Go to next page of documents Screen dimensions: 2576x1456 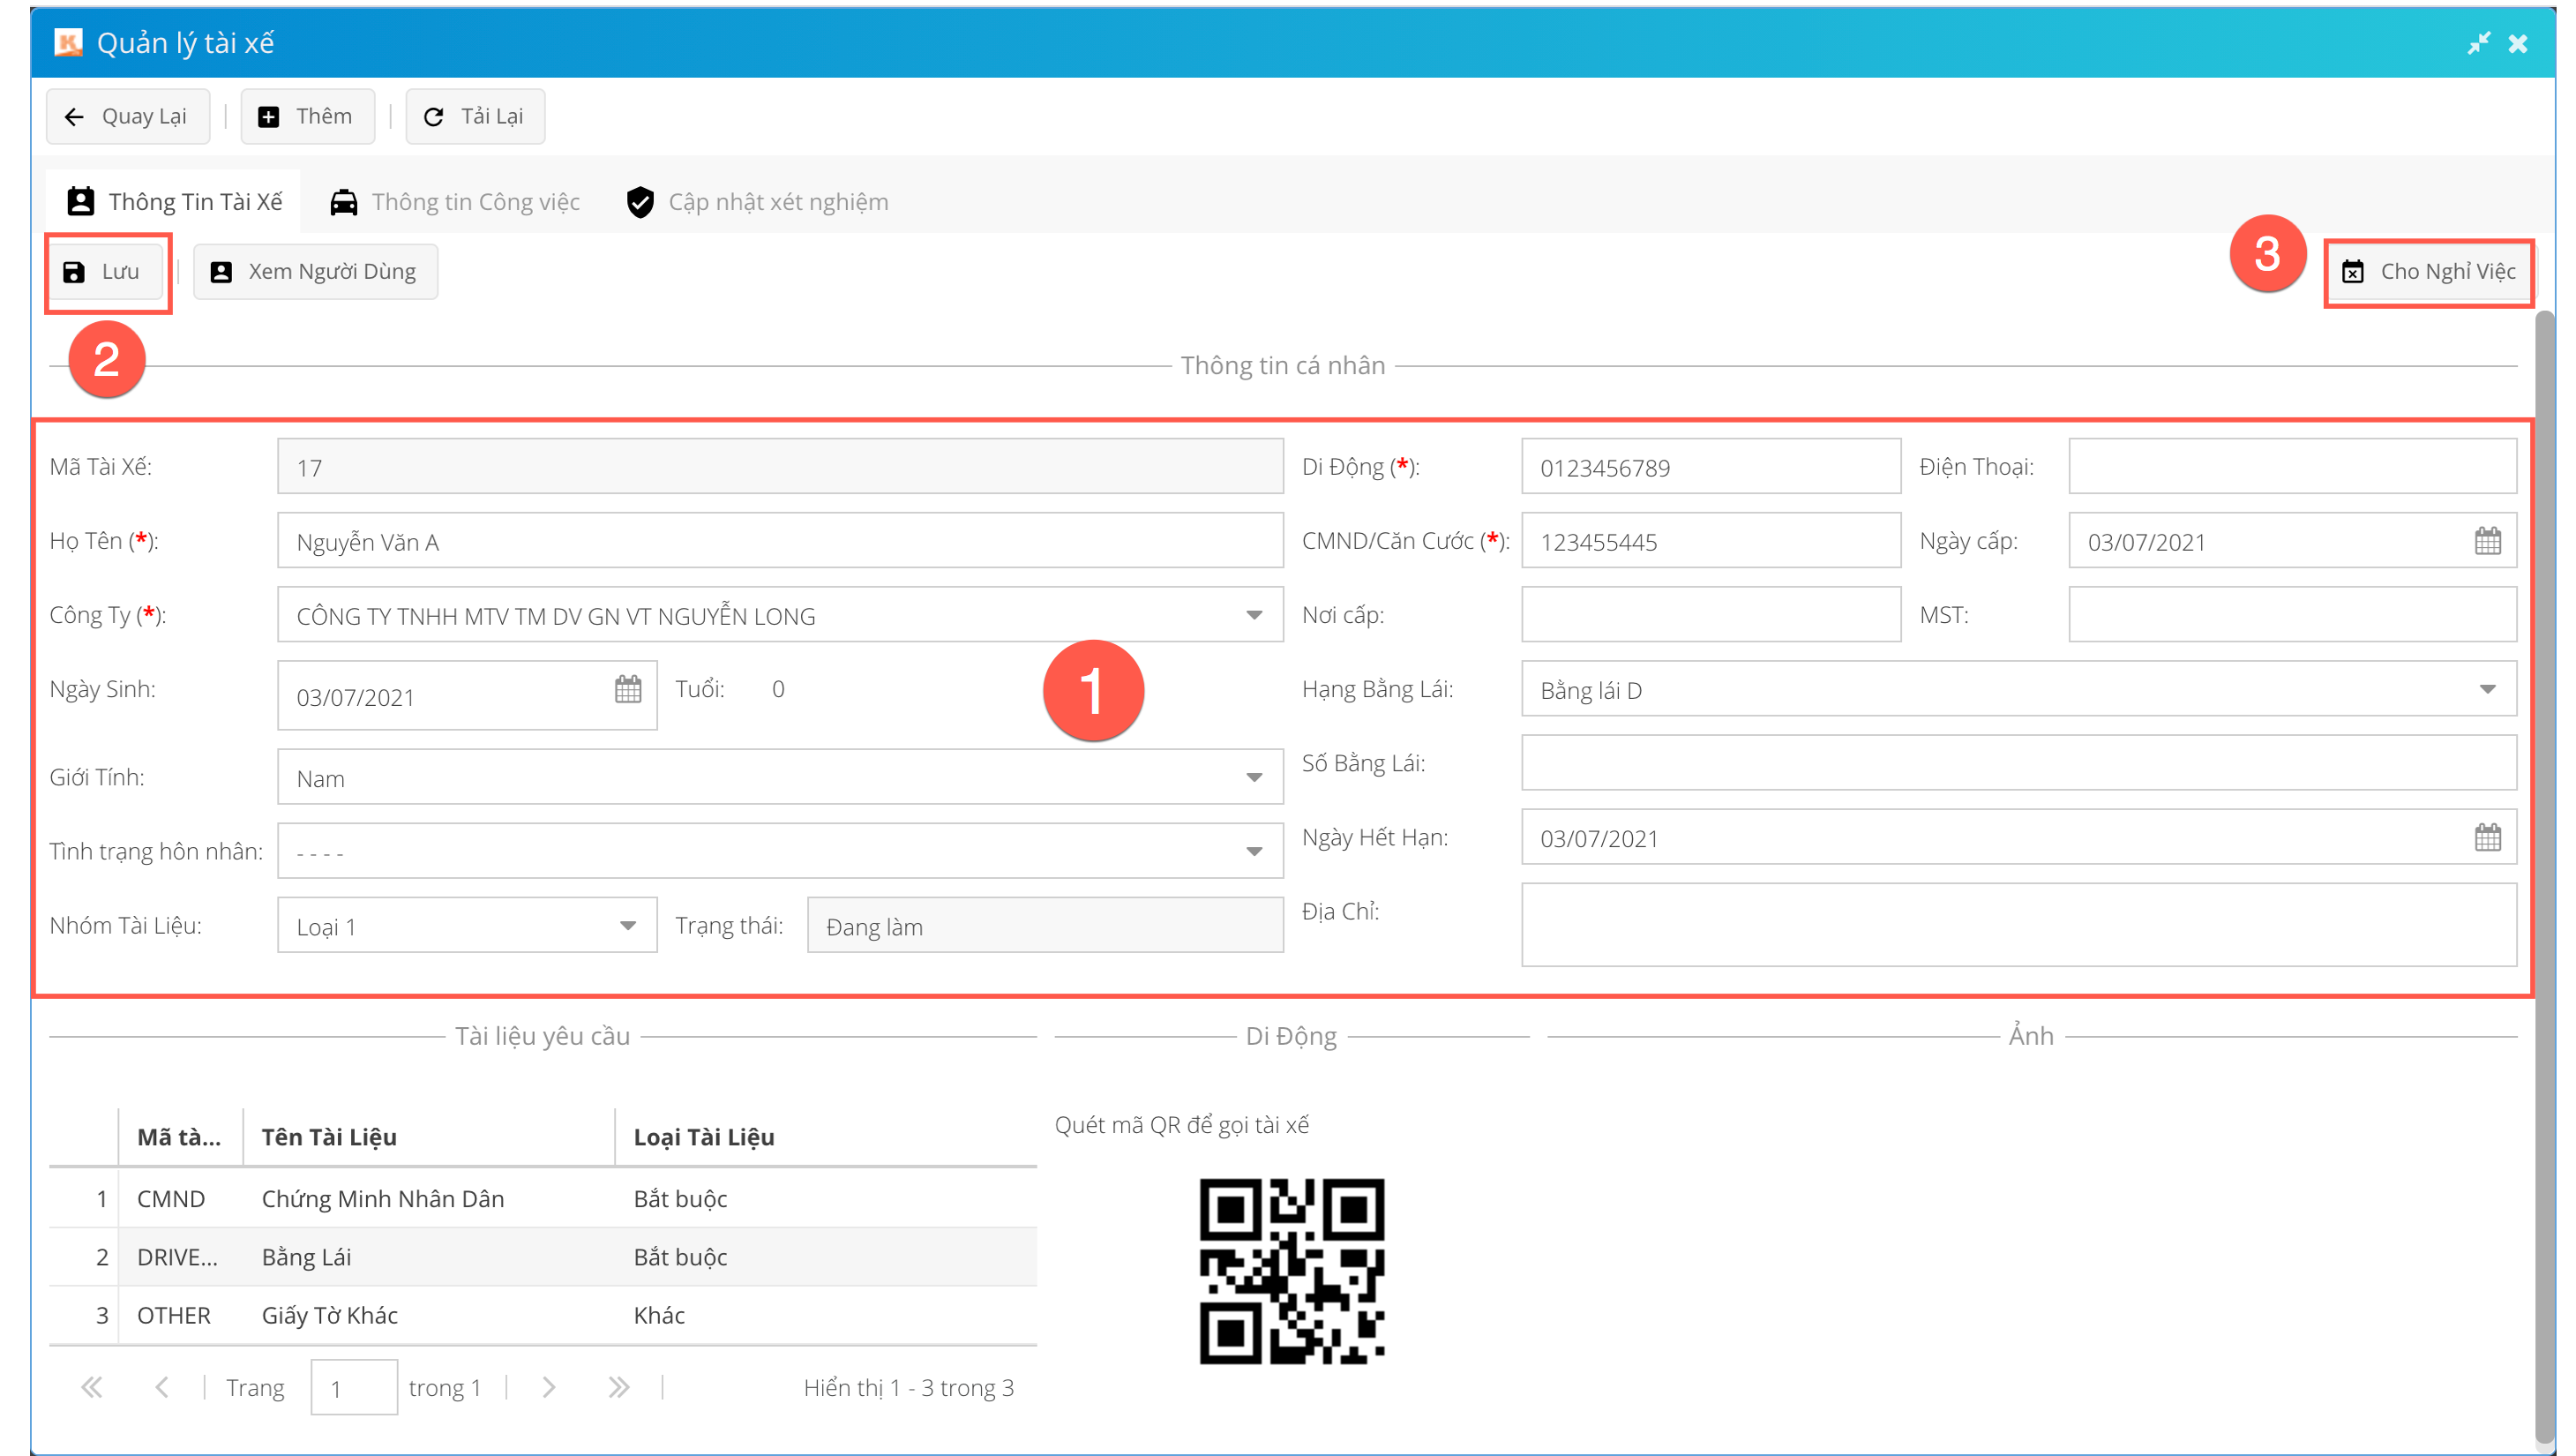tap(548, 1387)
